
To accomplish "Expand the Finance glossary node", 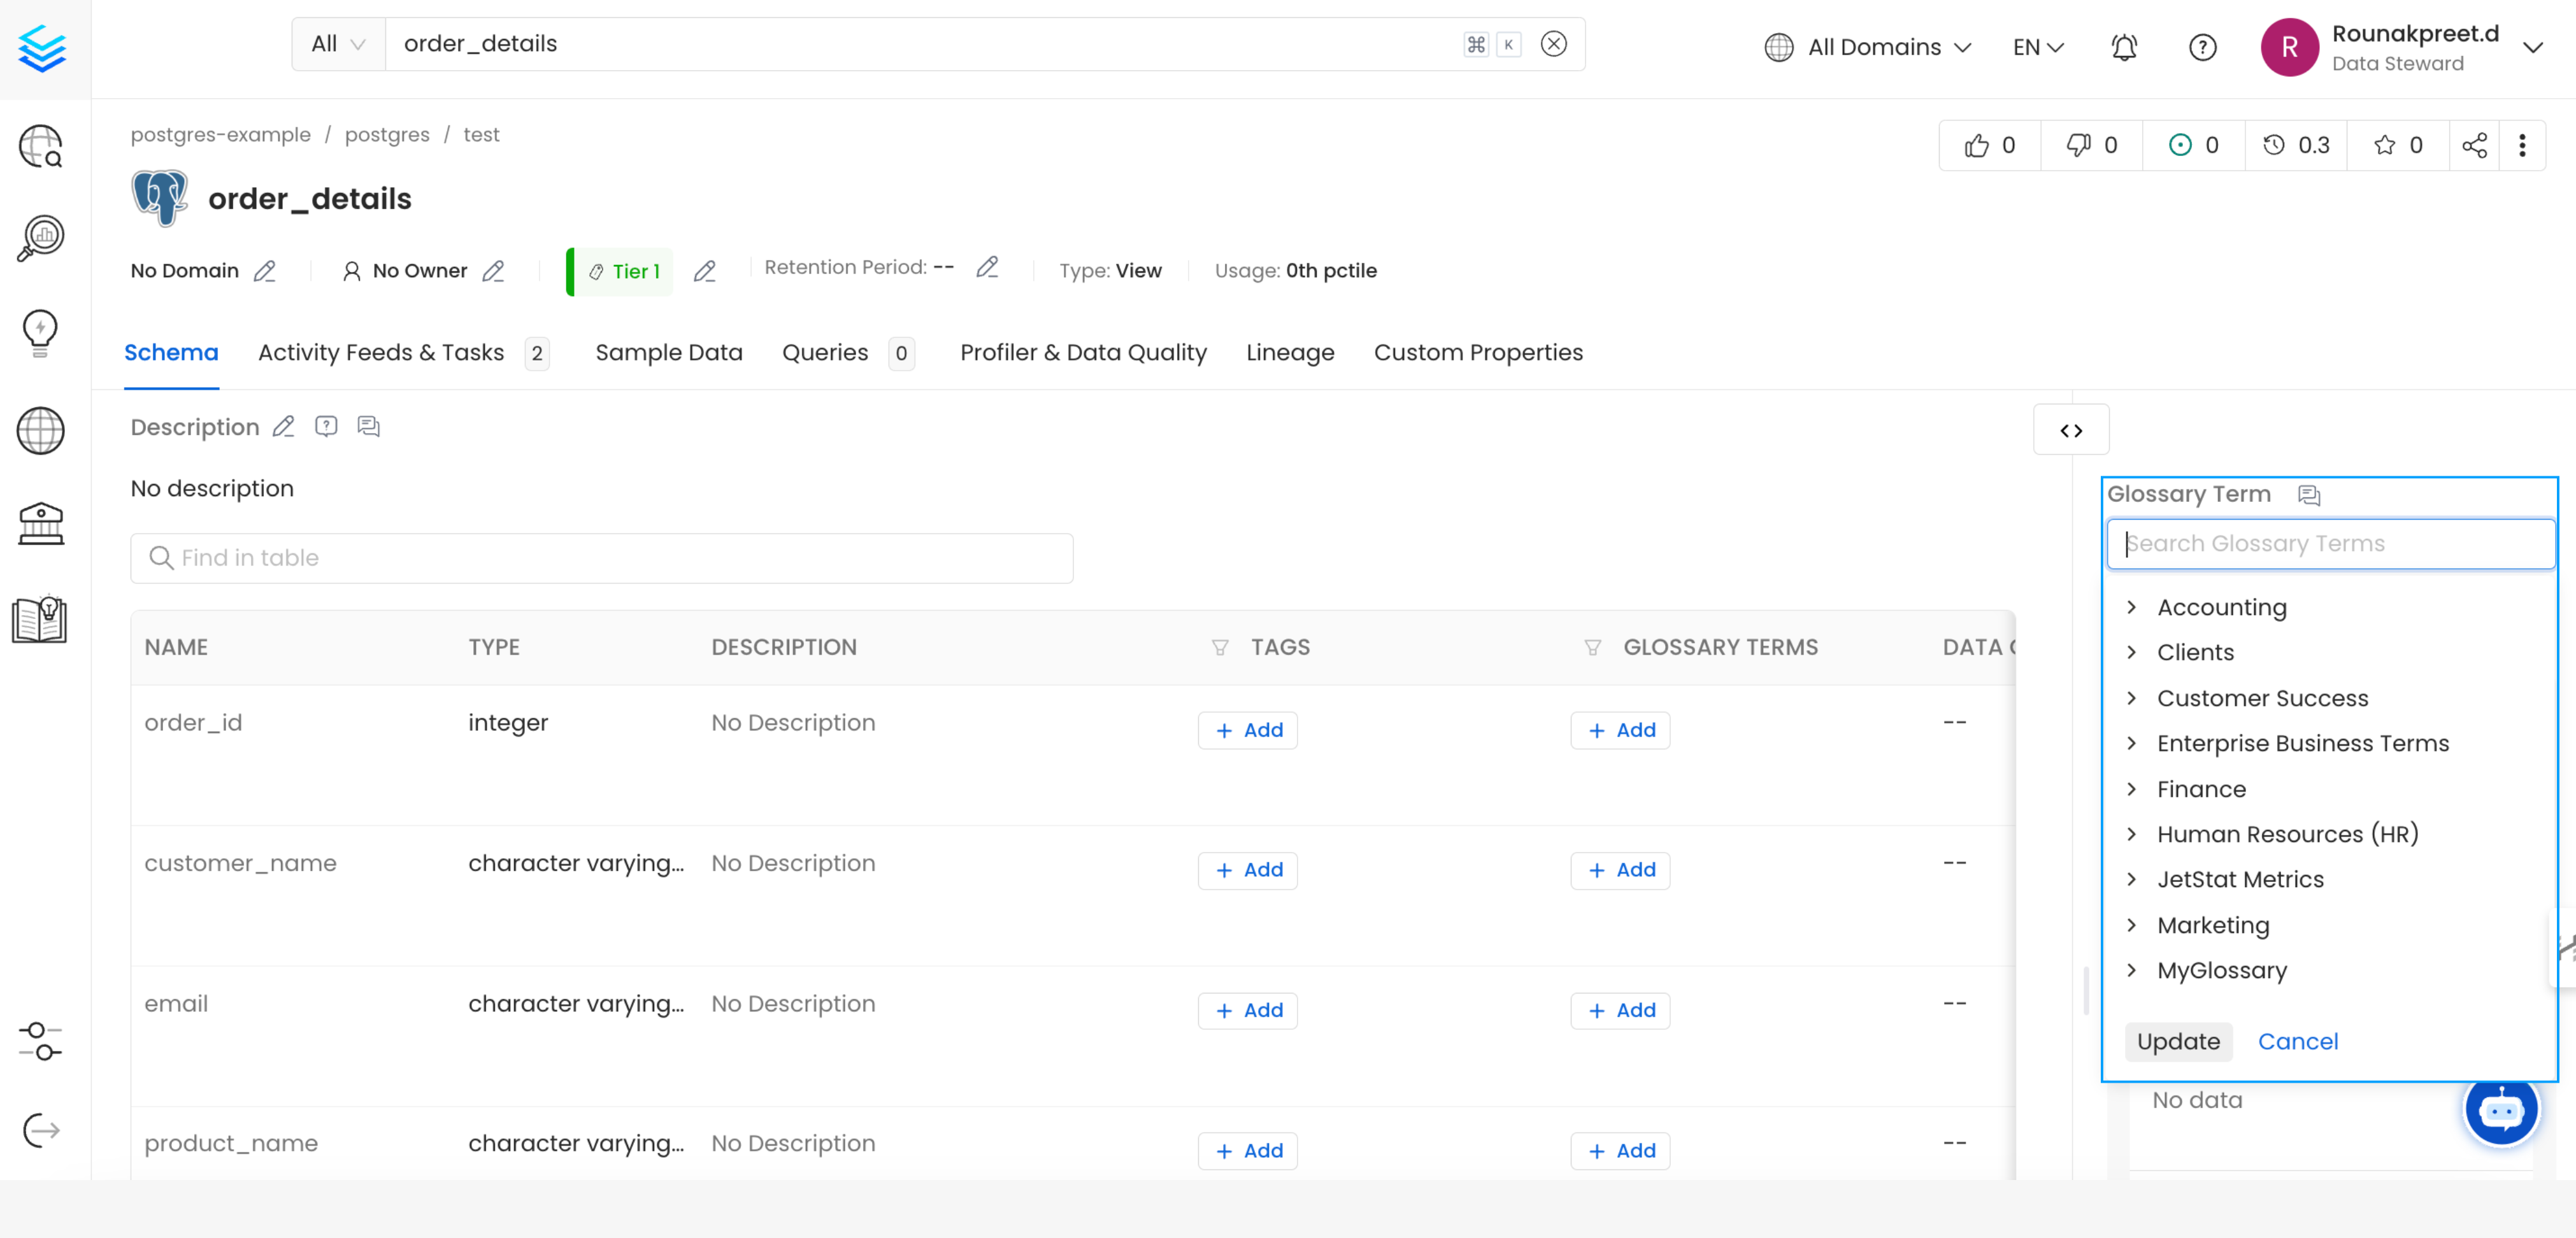I will [x=2131, y=789].
